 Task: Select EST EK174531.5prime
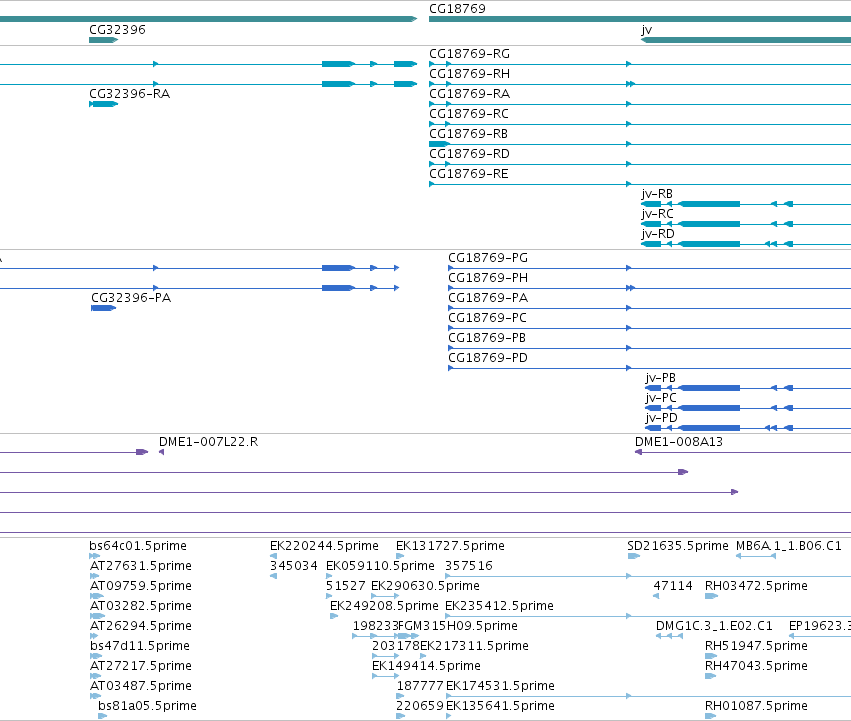click(500, 686)
